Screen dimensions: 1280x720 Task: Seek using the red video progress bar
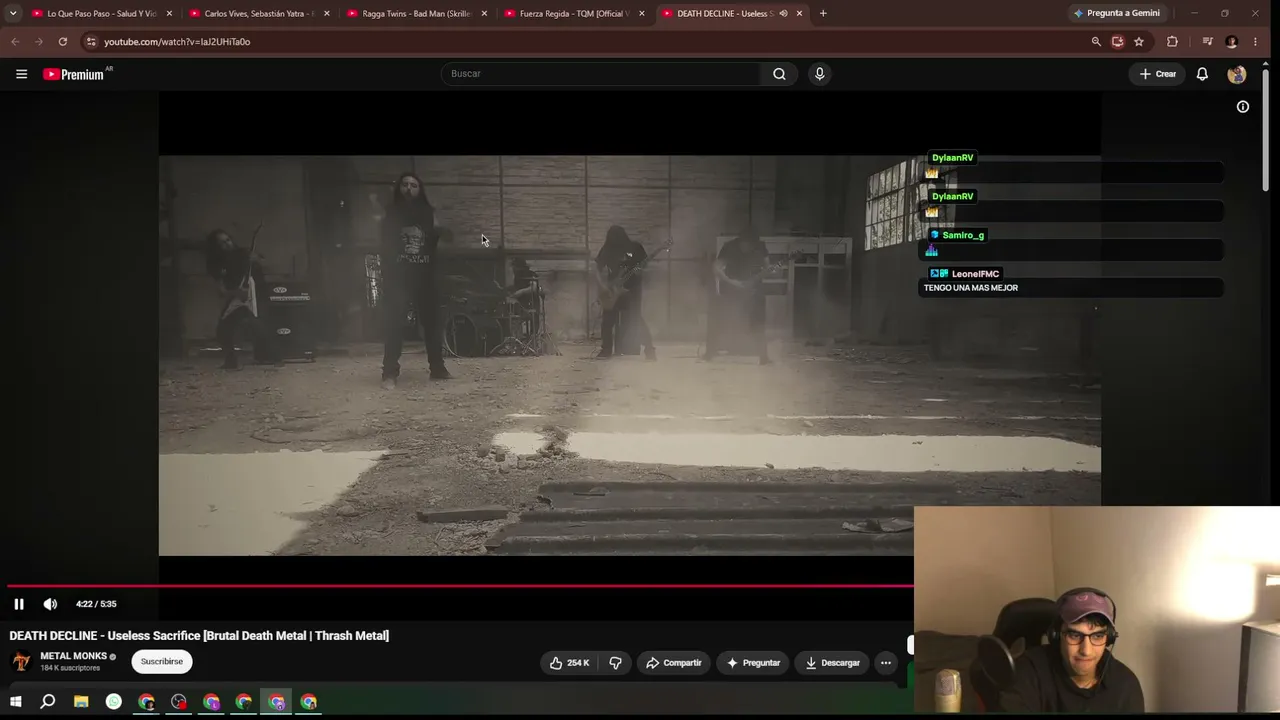click(x=460, y=586)
